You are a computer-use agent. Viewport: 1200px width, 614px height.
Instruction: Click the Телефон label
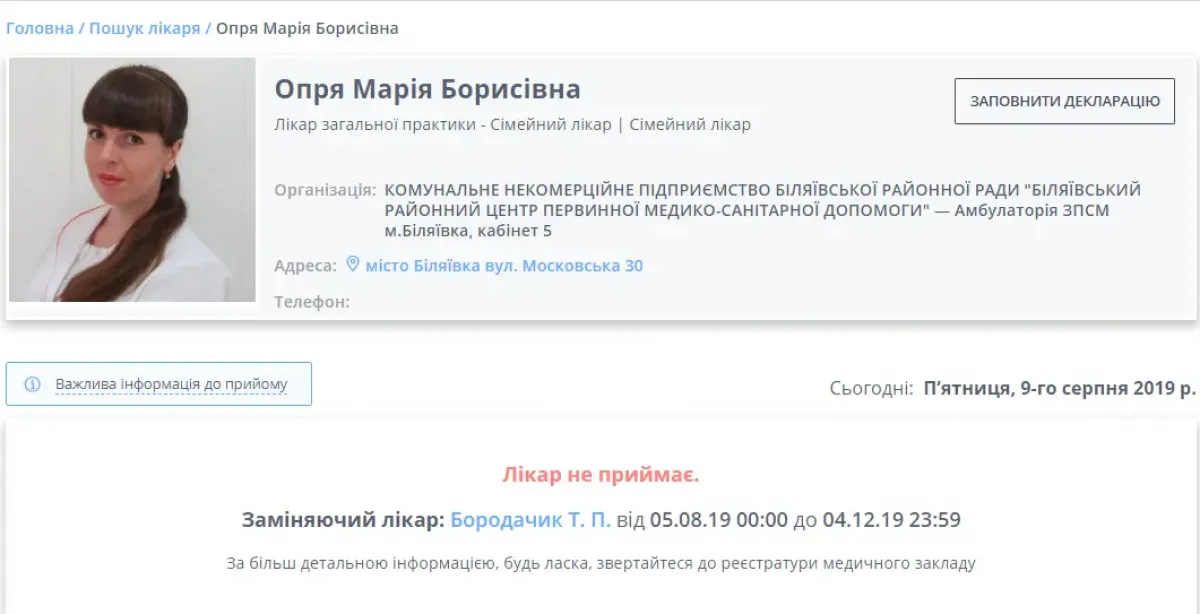[312, 301]
